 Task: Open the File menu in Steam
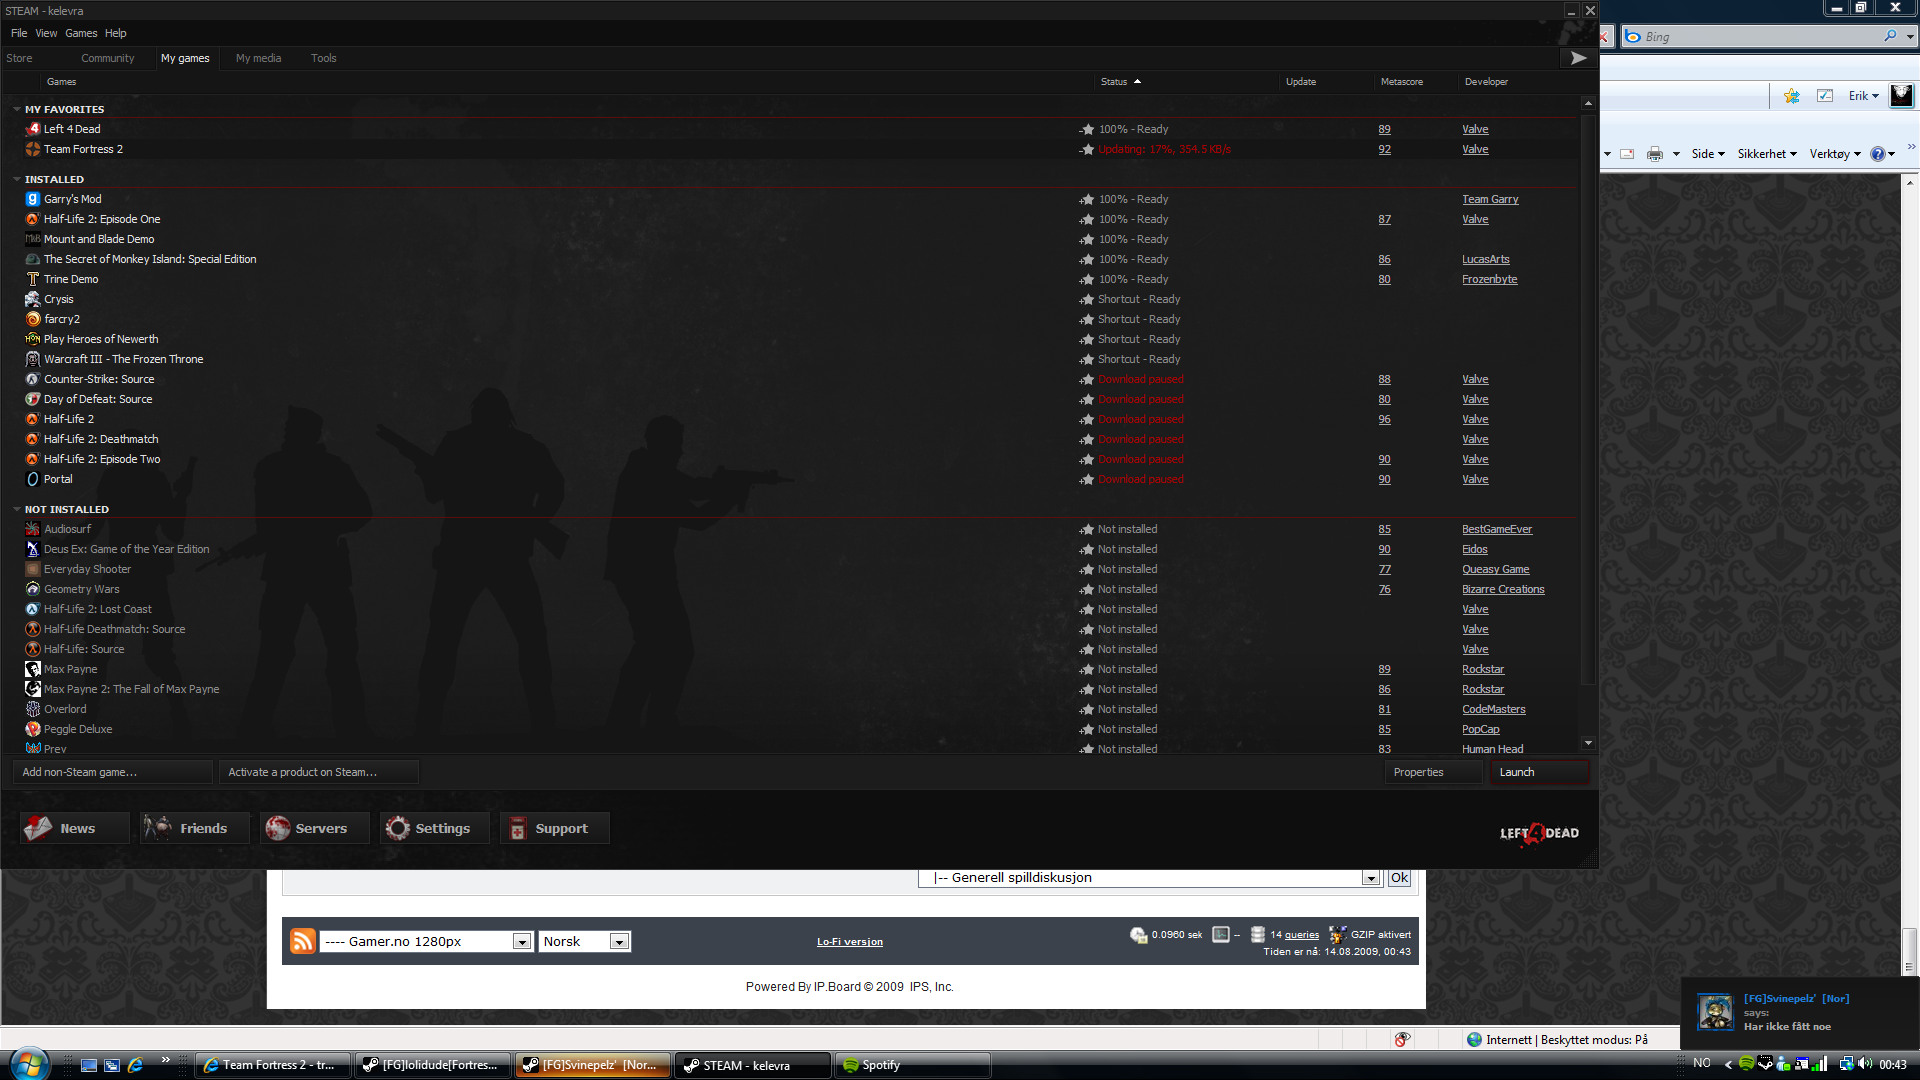(x=19, y=33)
